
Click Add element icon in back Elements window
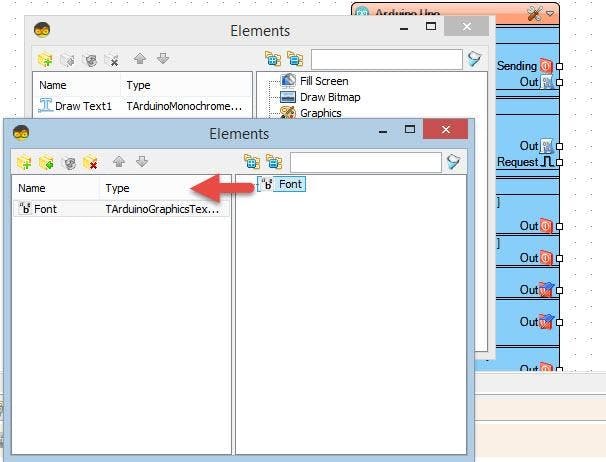45,60
